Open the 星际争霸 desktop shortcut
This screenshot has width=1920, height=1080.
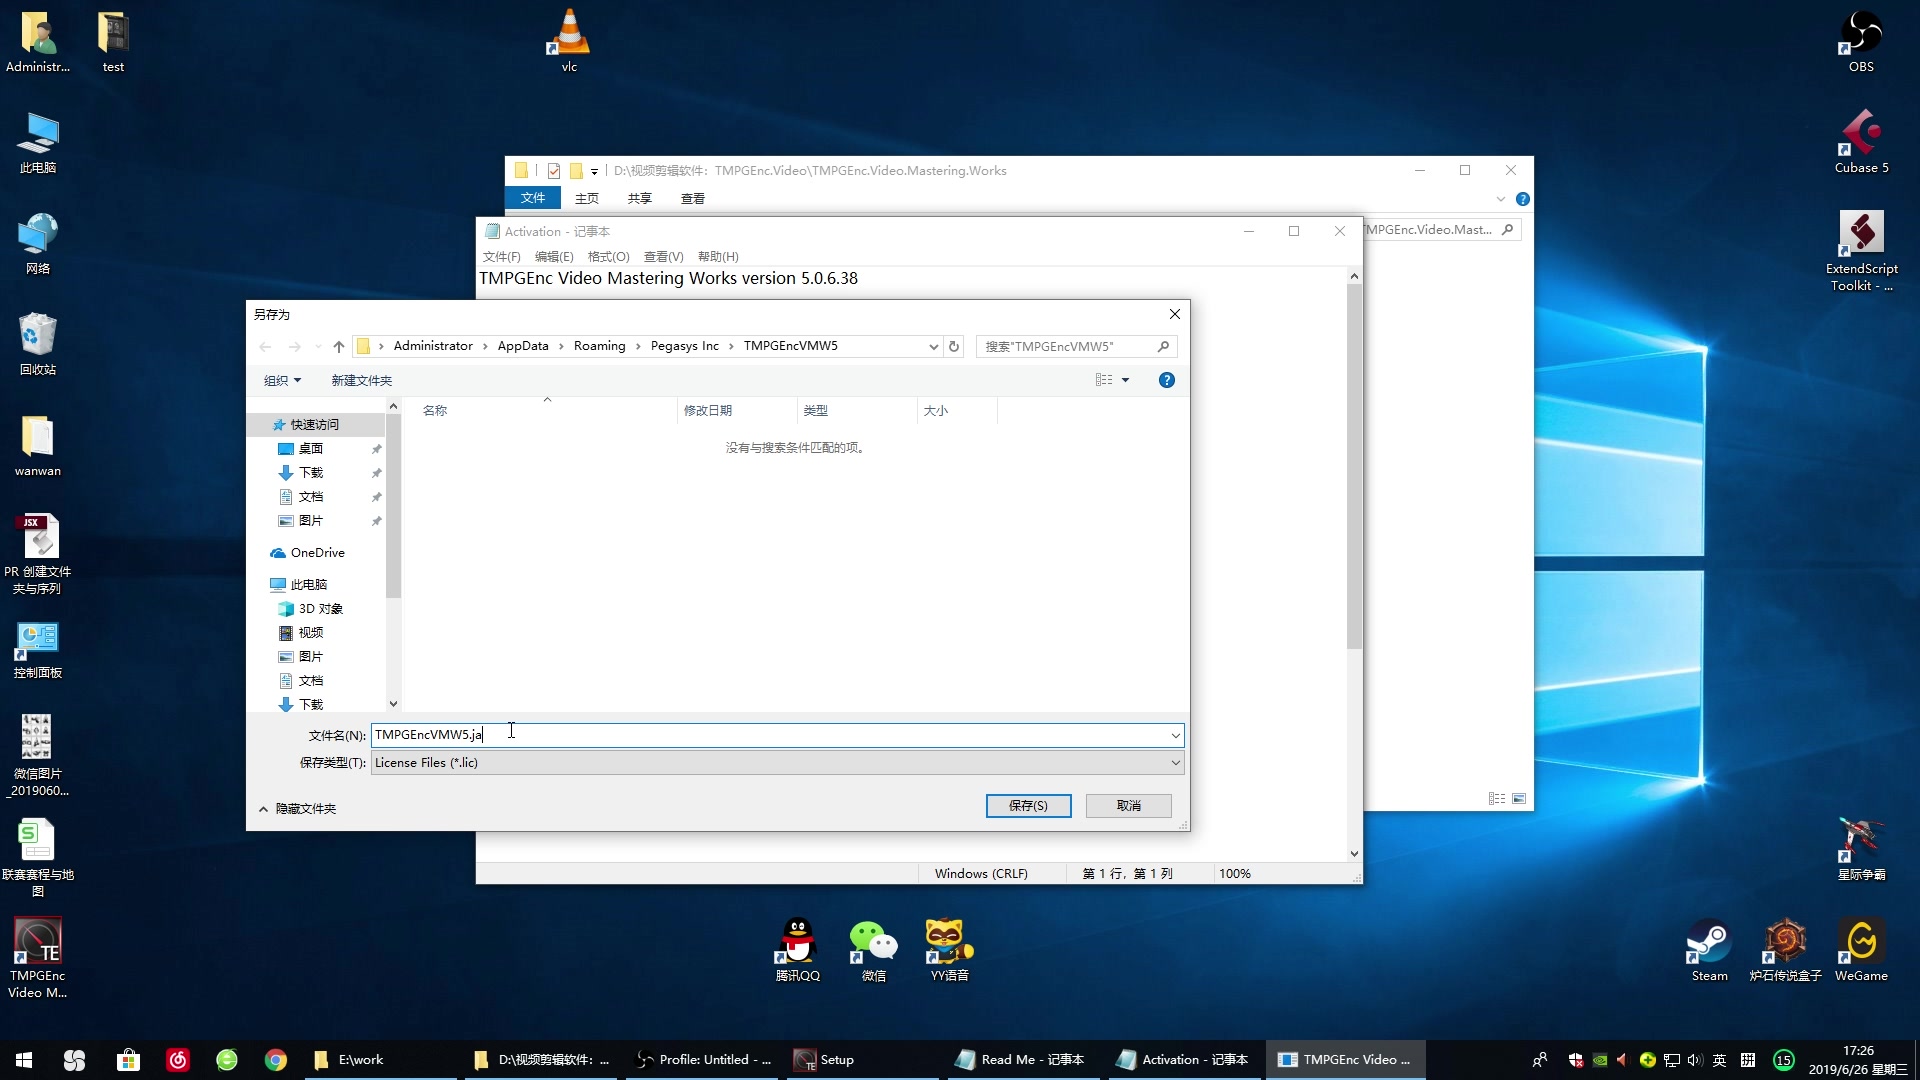tap(1861, 848)
